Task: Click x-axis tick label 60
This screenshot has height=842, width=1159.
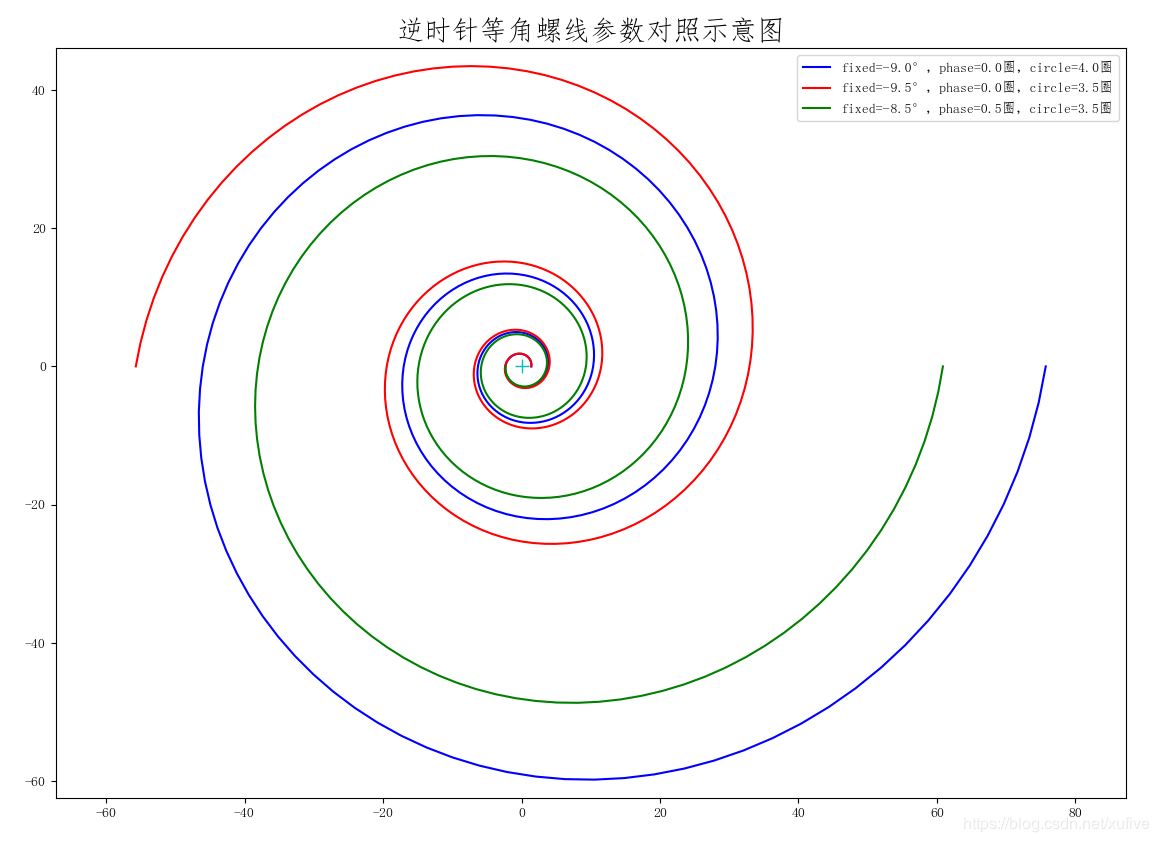Action: (x=937, y=812)
